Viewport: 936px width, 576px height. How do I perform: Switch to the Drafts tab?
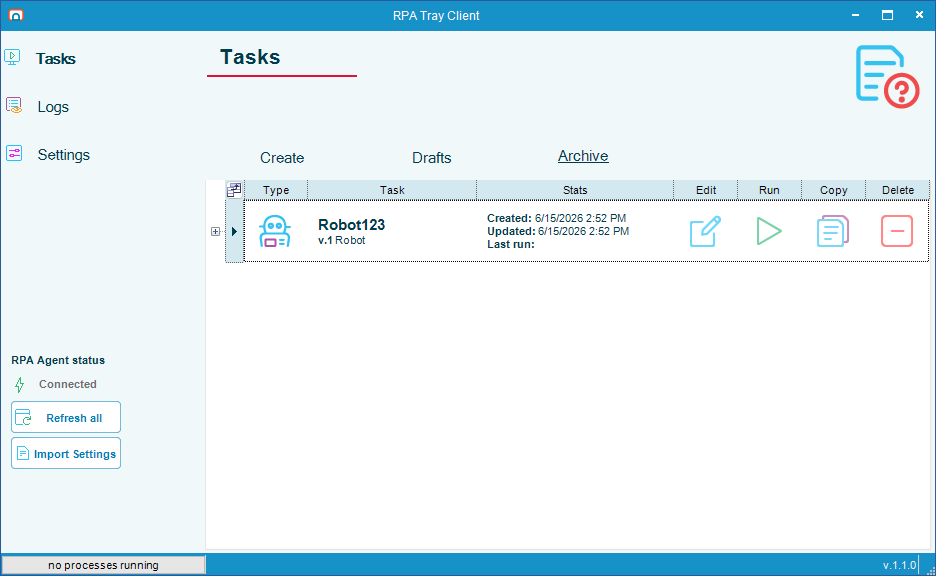432,158
